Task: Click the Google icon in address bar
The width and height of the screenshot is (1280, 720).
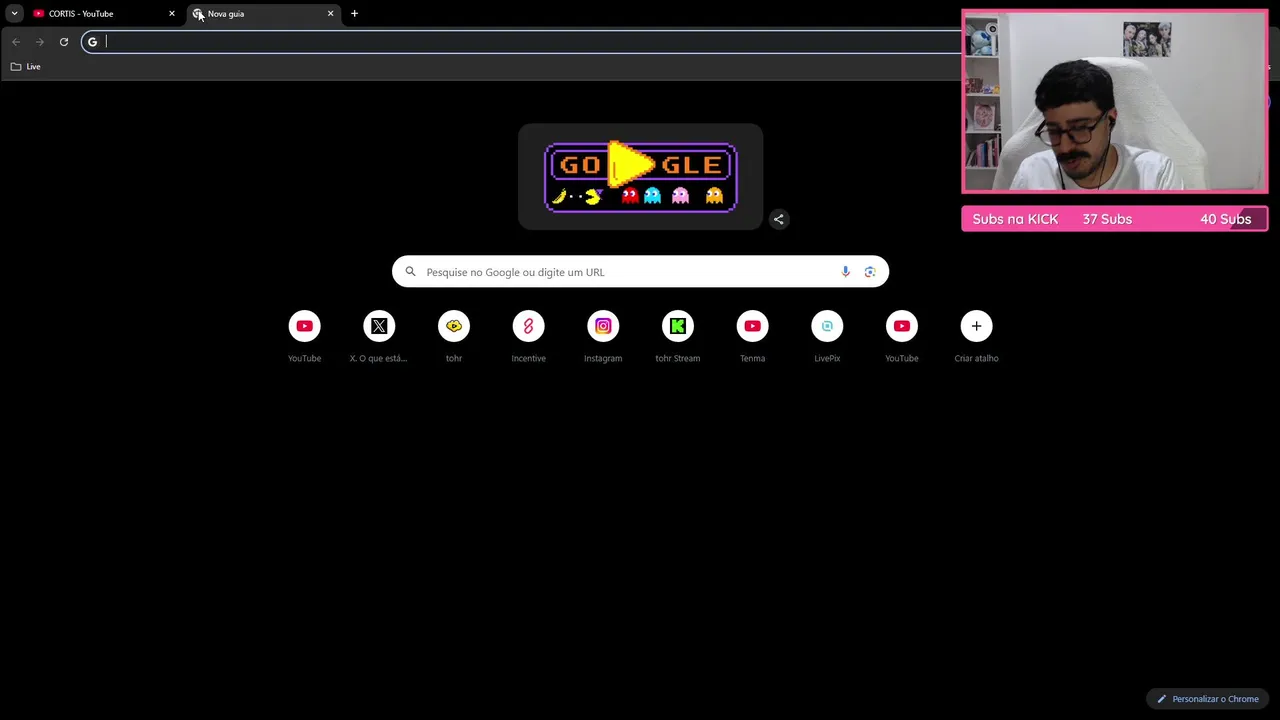Action: click(x=92, y=42)
